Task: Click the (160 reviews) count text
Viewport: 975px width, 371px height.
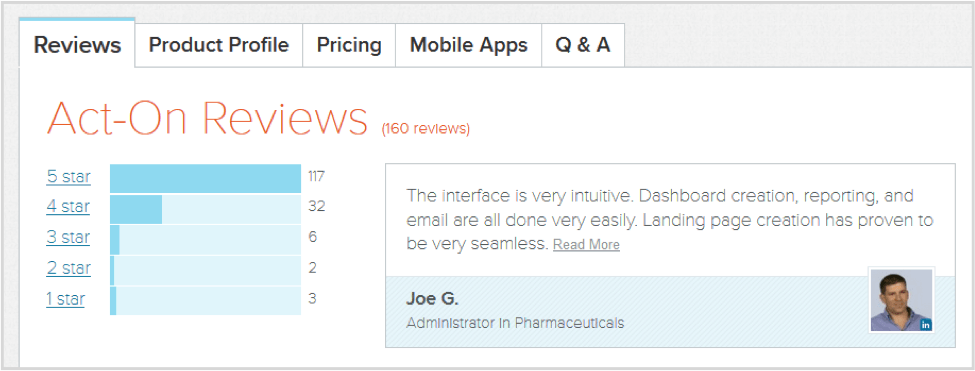Action: click(x=426, y=129)
